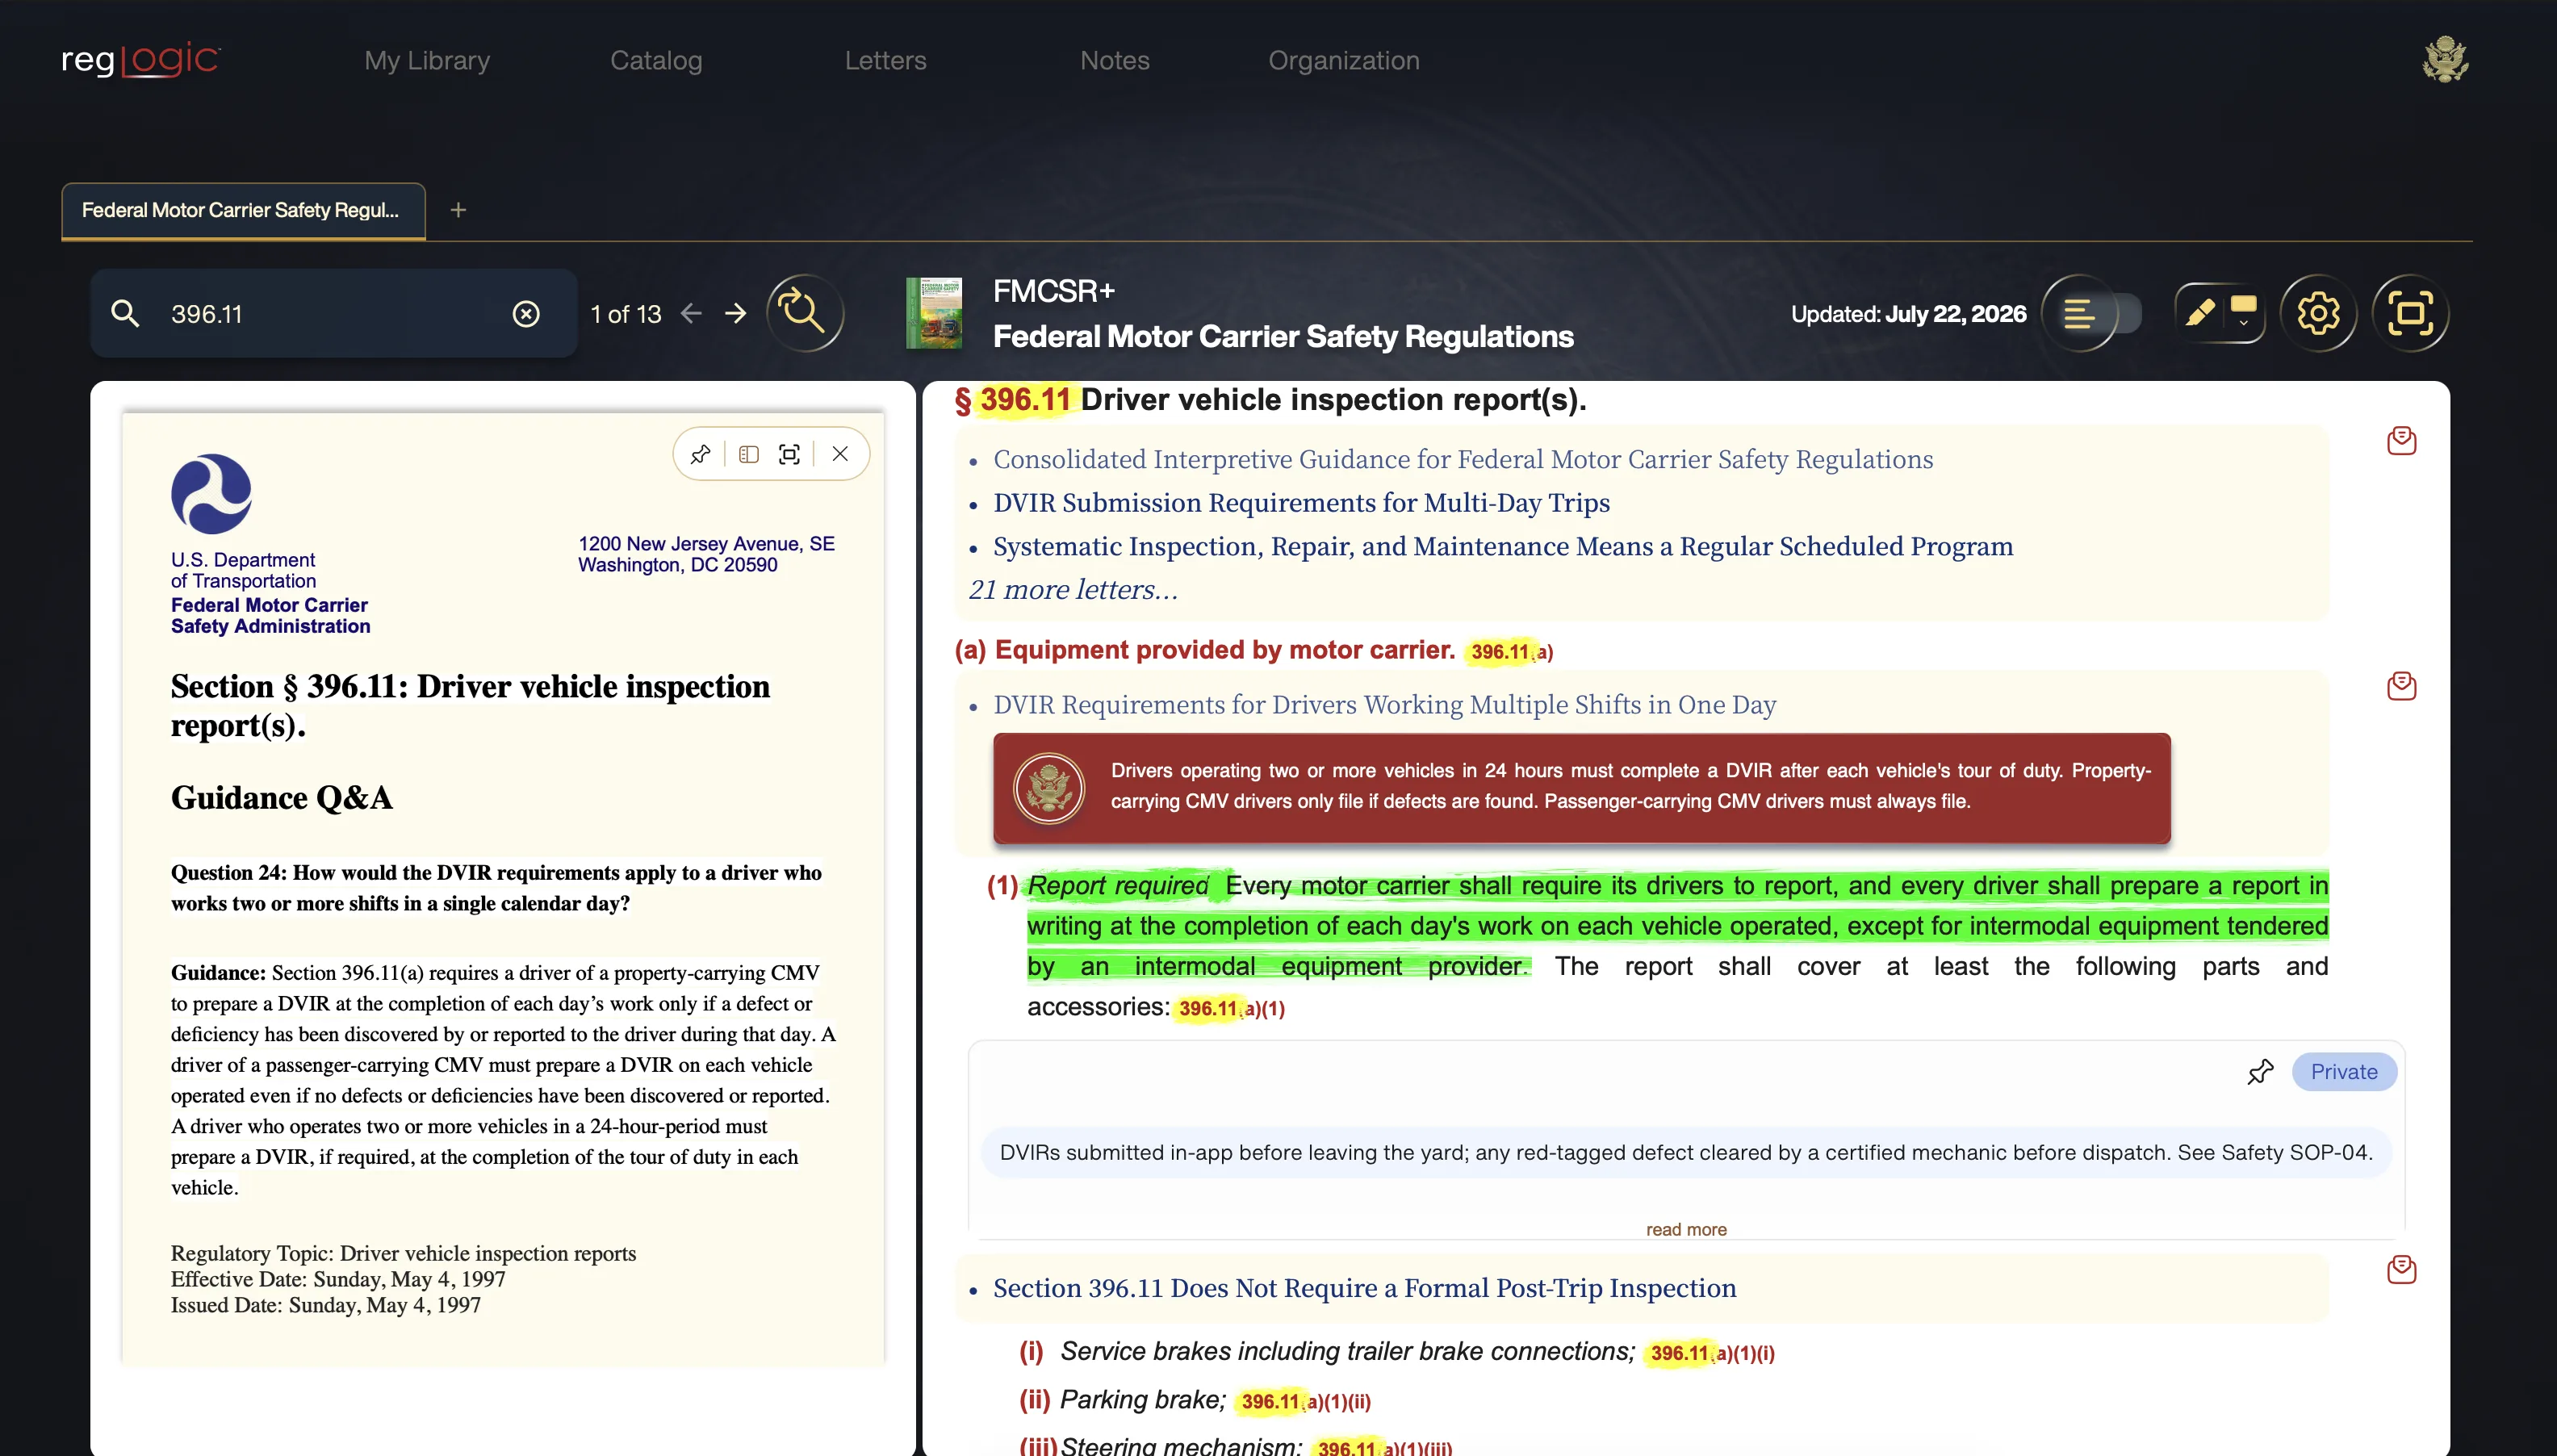Expand note with read more
Screen dimensions: 2557x1456
[1686, 1229]
